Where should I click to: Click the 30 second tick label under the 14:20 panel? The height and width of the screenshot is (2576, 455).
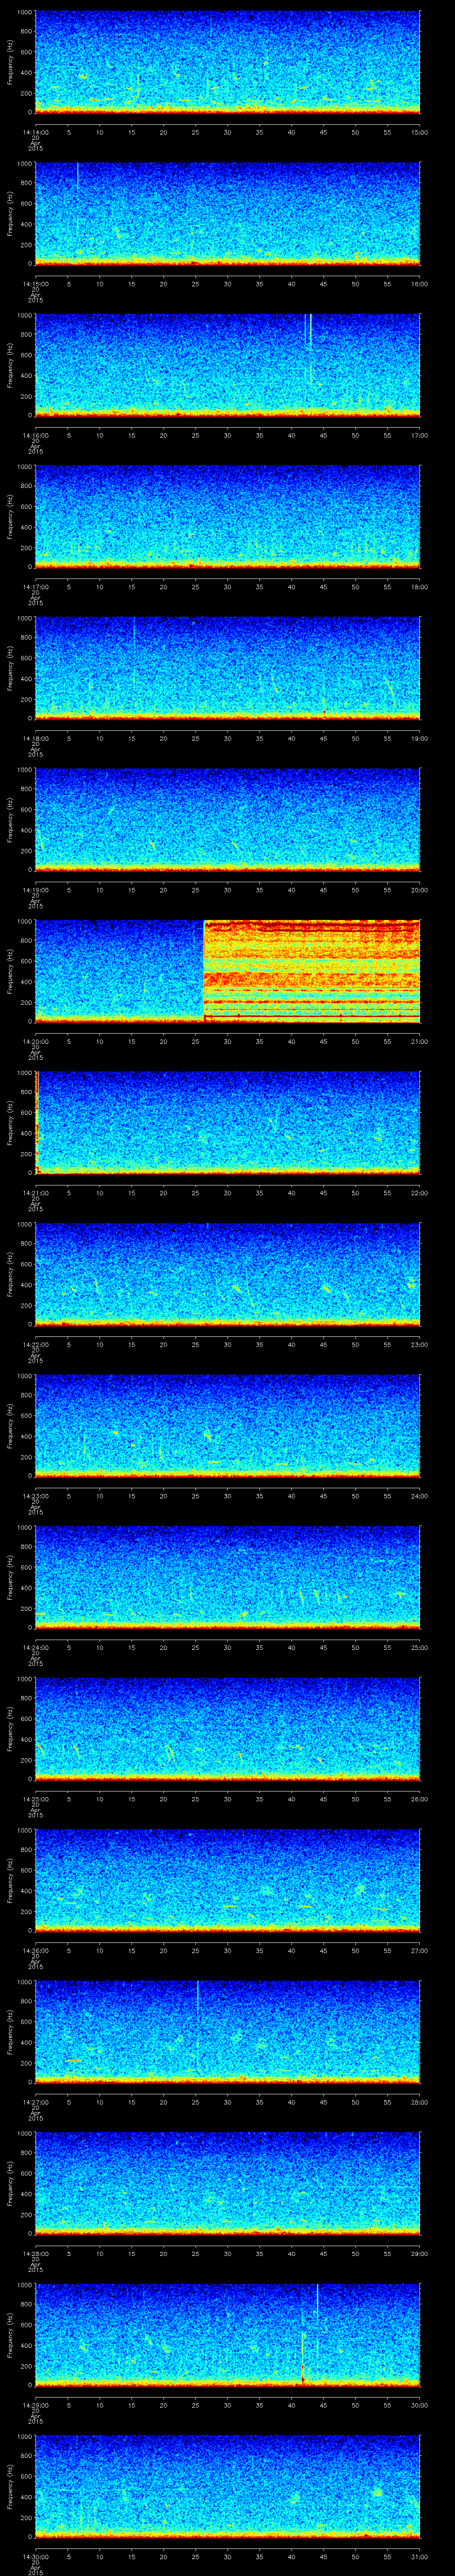coord(227,1041)
